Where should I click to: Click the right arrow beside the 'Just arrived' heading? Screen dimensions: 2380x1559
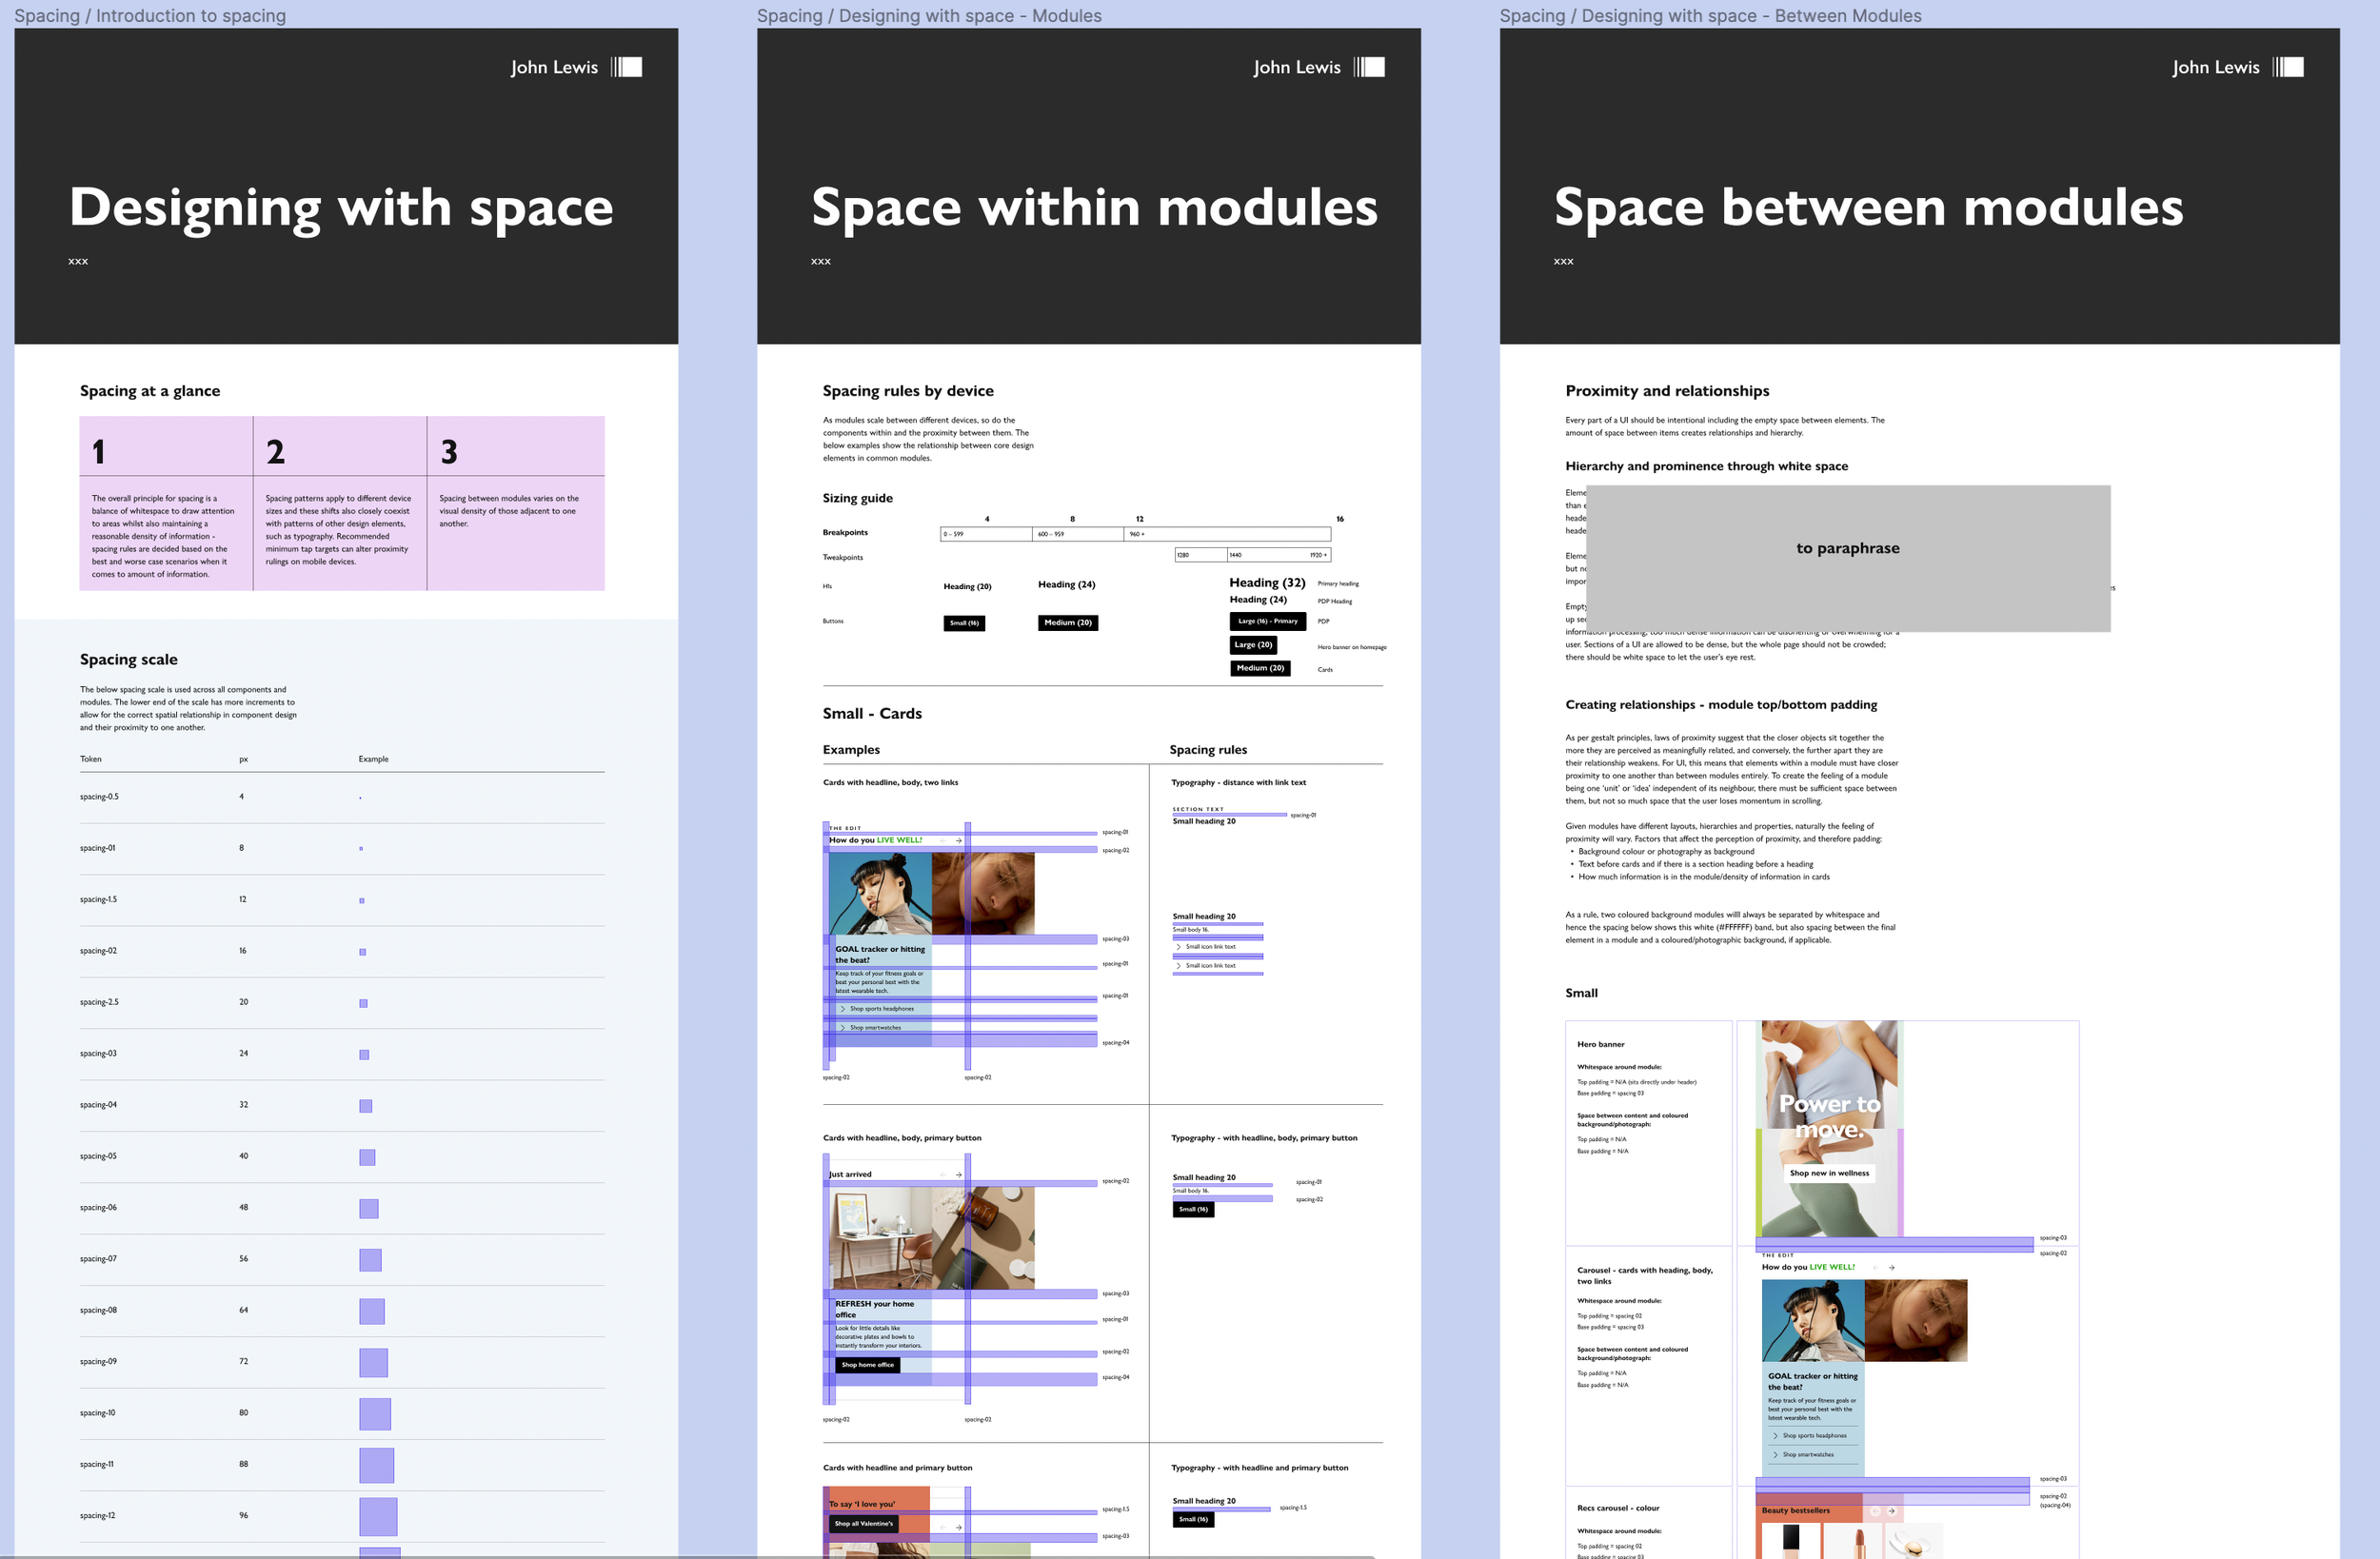959,1176
